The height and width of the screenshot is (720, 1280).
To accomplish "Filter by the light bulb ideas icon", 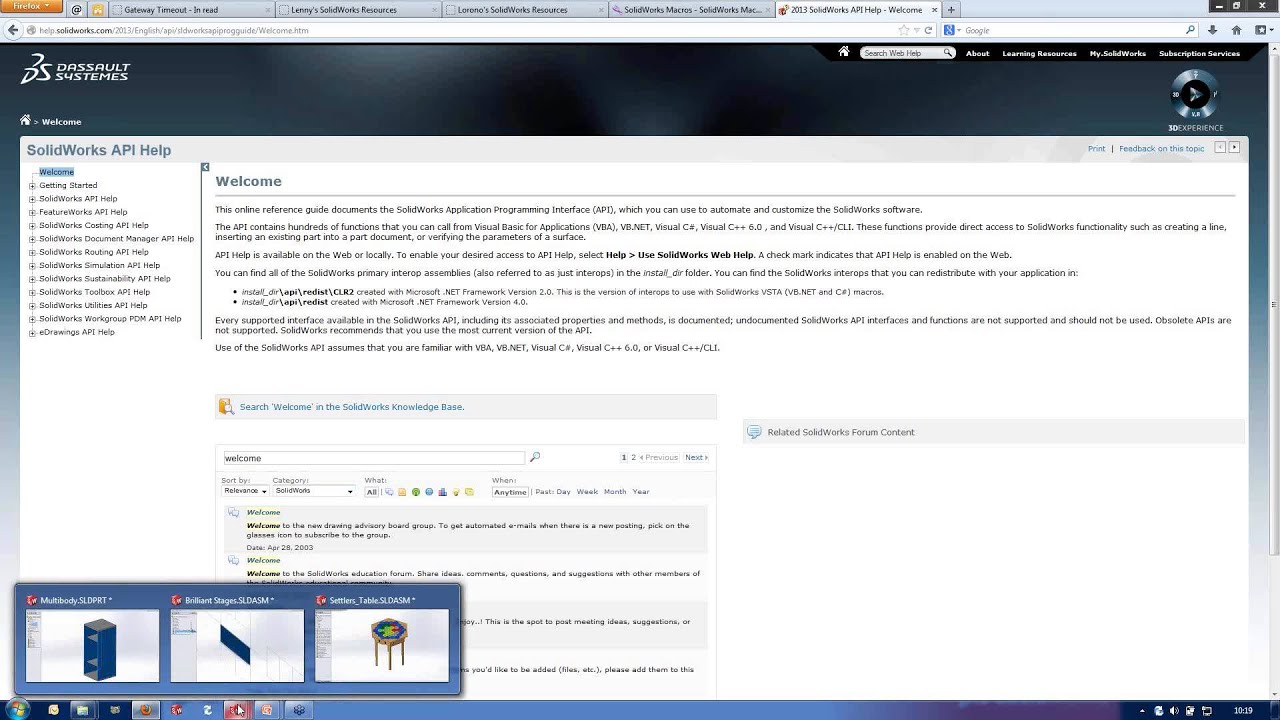I will (456, 492).
